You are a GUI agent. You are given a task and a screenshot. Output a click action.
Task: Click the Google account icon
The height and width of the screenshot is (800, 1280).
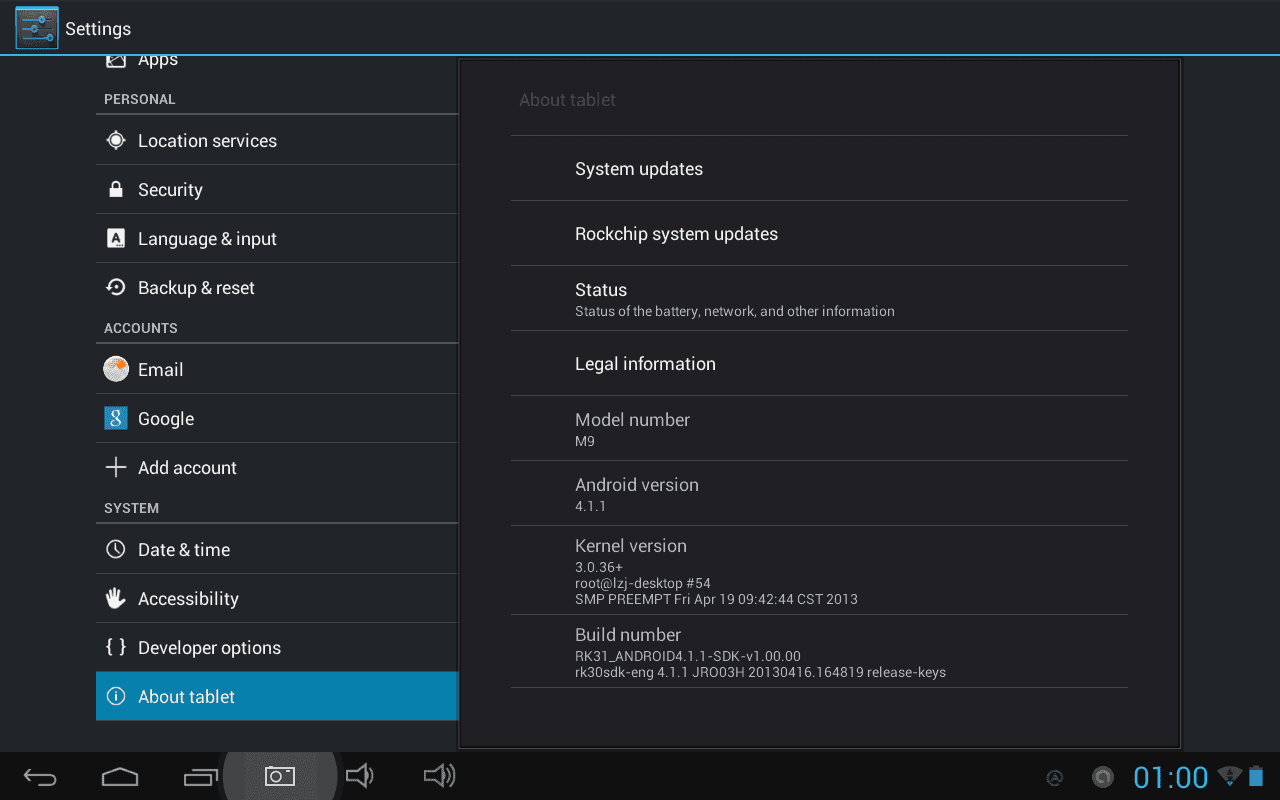[116, 418]
